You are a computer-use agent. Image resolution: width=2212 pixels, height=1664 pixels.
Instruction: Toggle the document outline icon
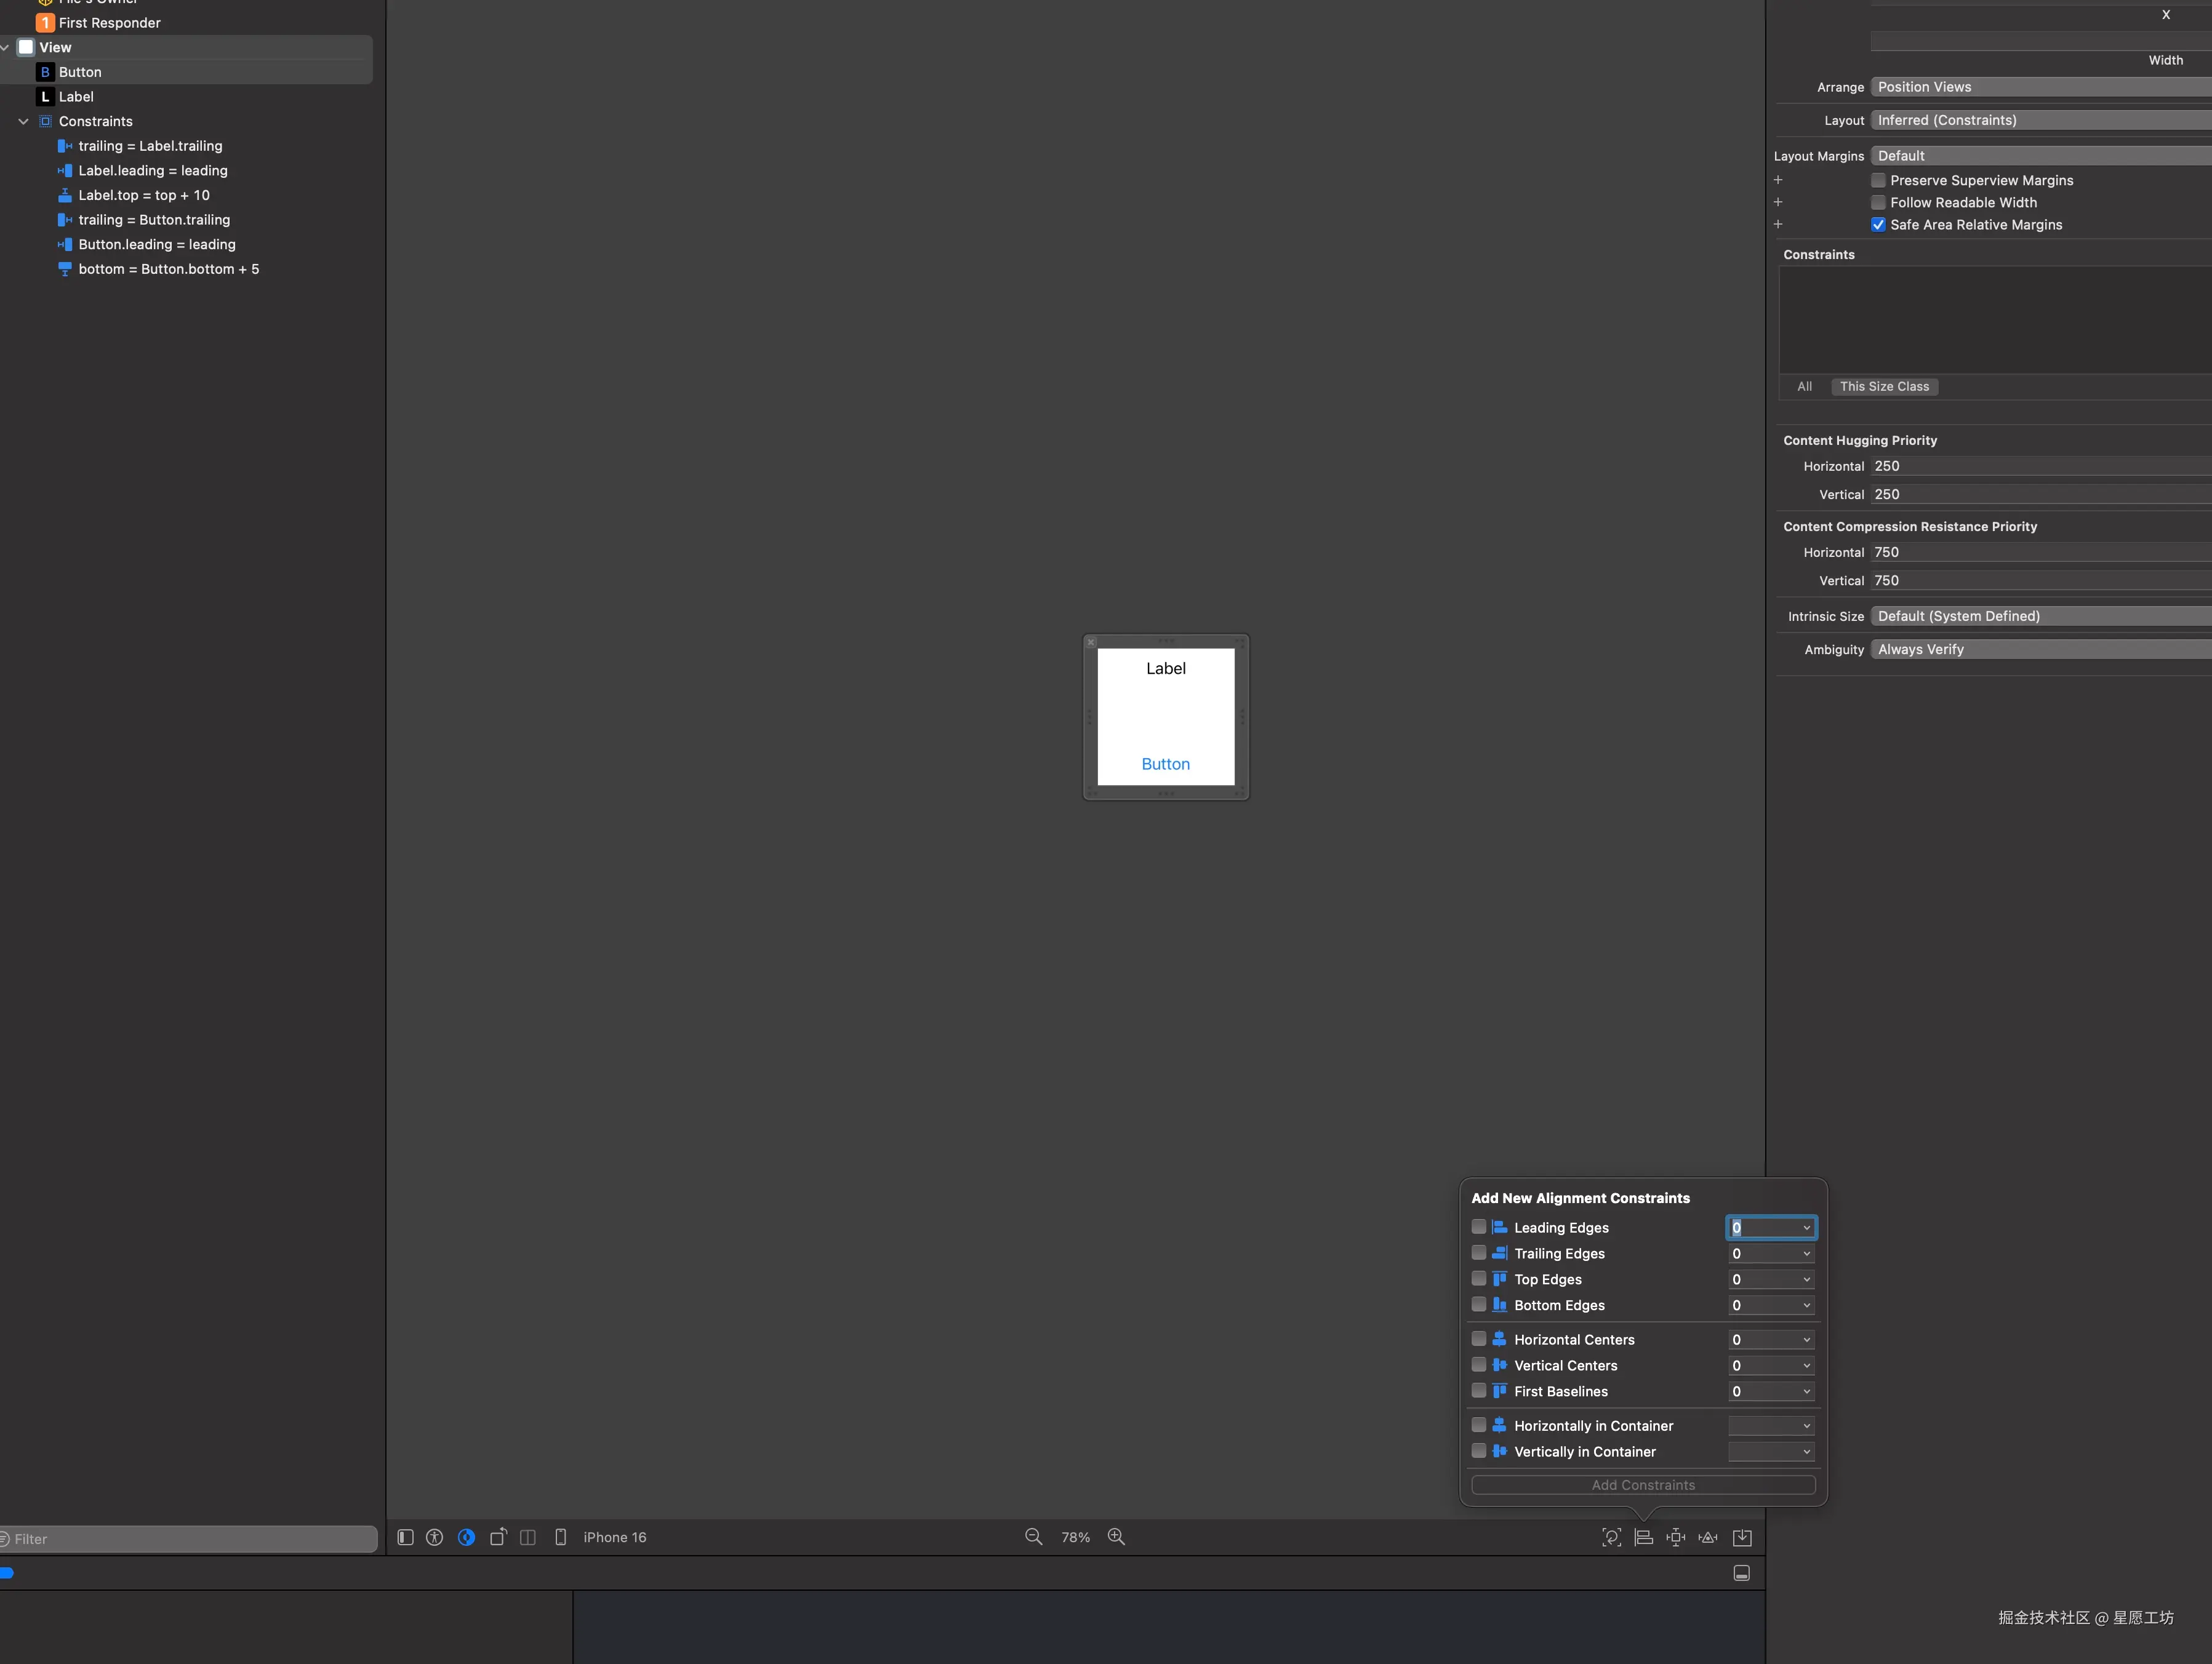click(x=405, y=1537)
